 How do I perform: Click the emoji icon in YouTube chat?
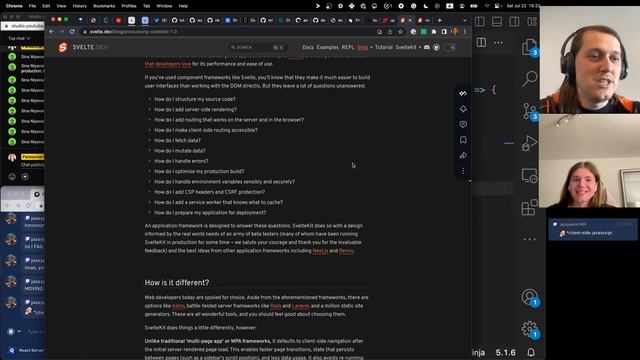click(12, 177)
